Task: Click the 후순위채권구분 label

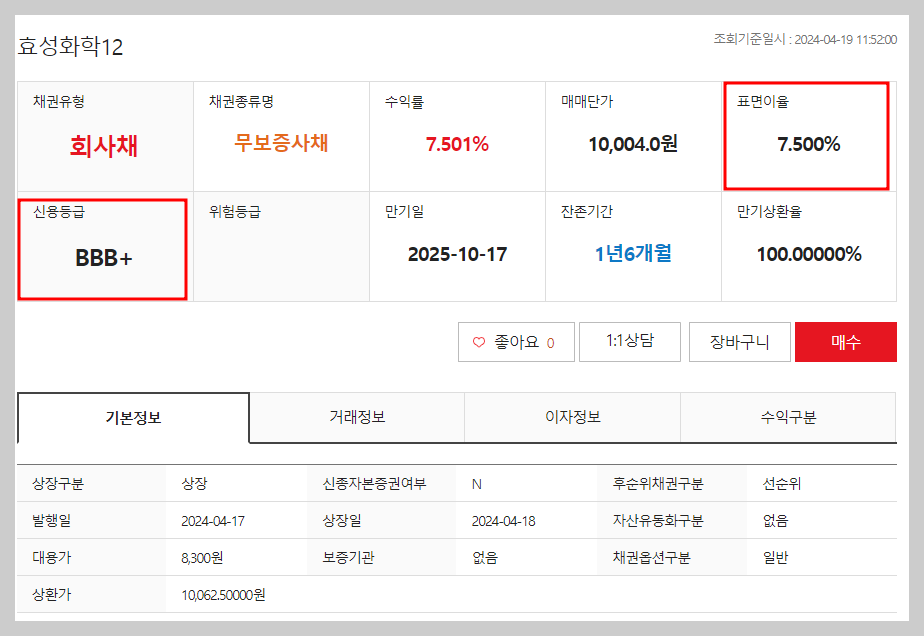Action: click(658, 484)
